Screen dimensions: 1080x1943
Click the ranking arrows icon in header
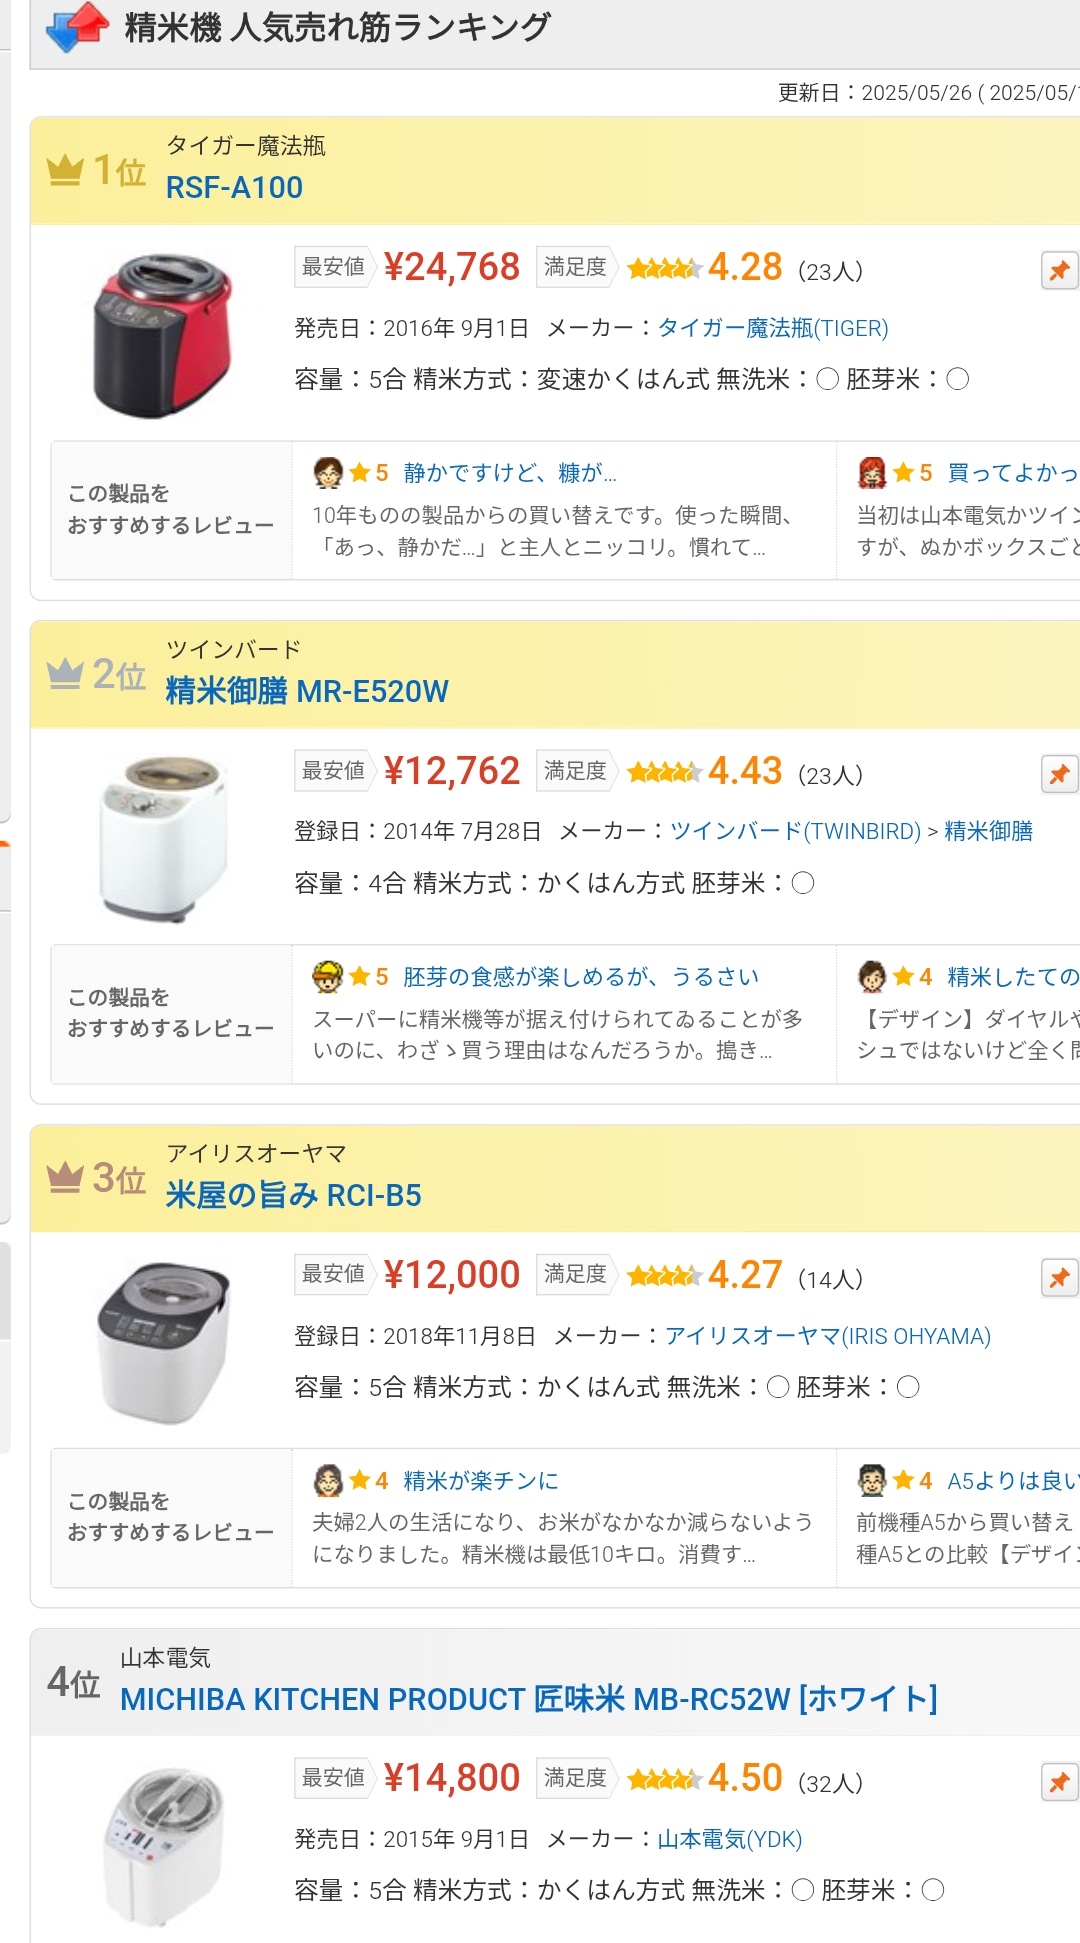click(x=78, y=27)
